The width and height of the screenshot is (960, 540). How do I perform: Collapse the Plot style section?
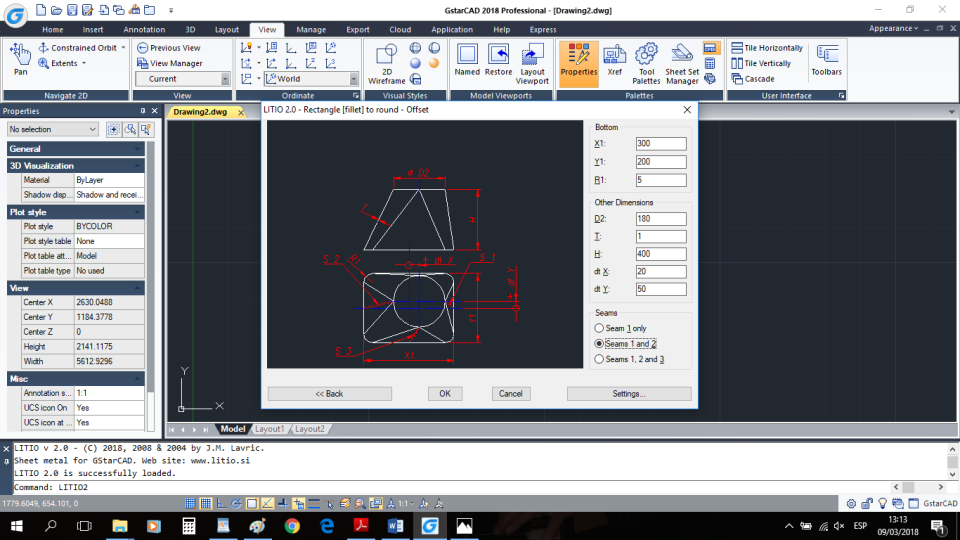[75, 212]
